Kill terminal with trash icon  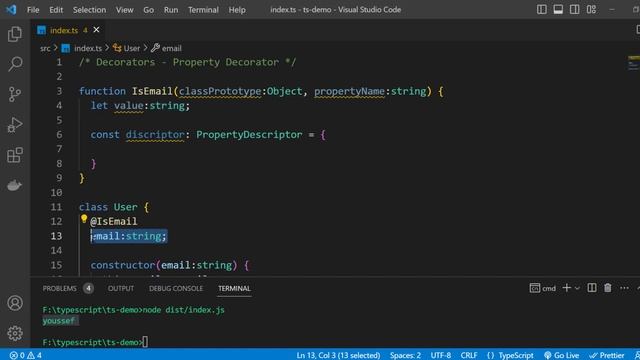point(608,288)
